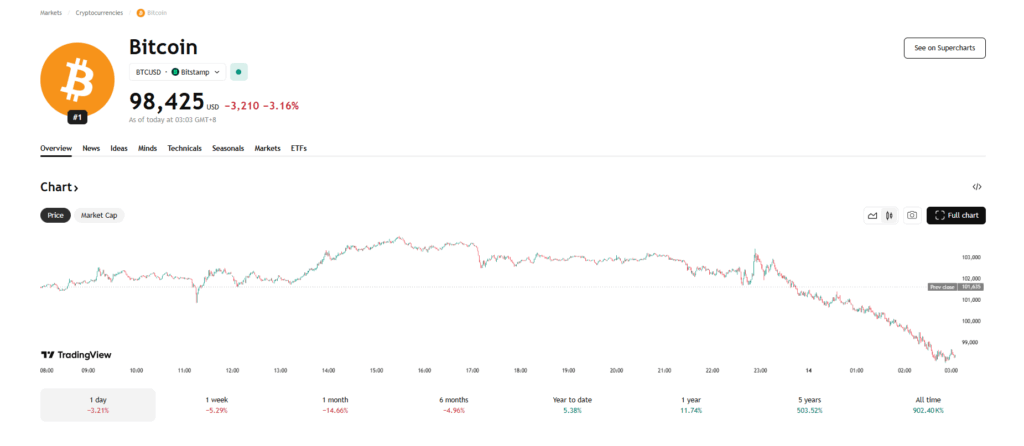Image resolution: width=1024 pixels, height=446 pixels.
Task: Switch to the News tab
Action: (91, 148)
